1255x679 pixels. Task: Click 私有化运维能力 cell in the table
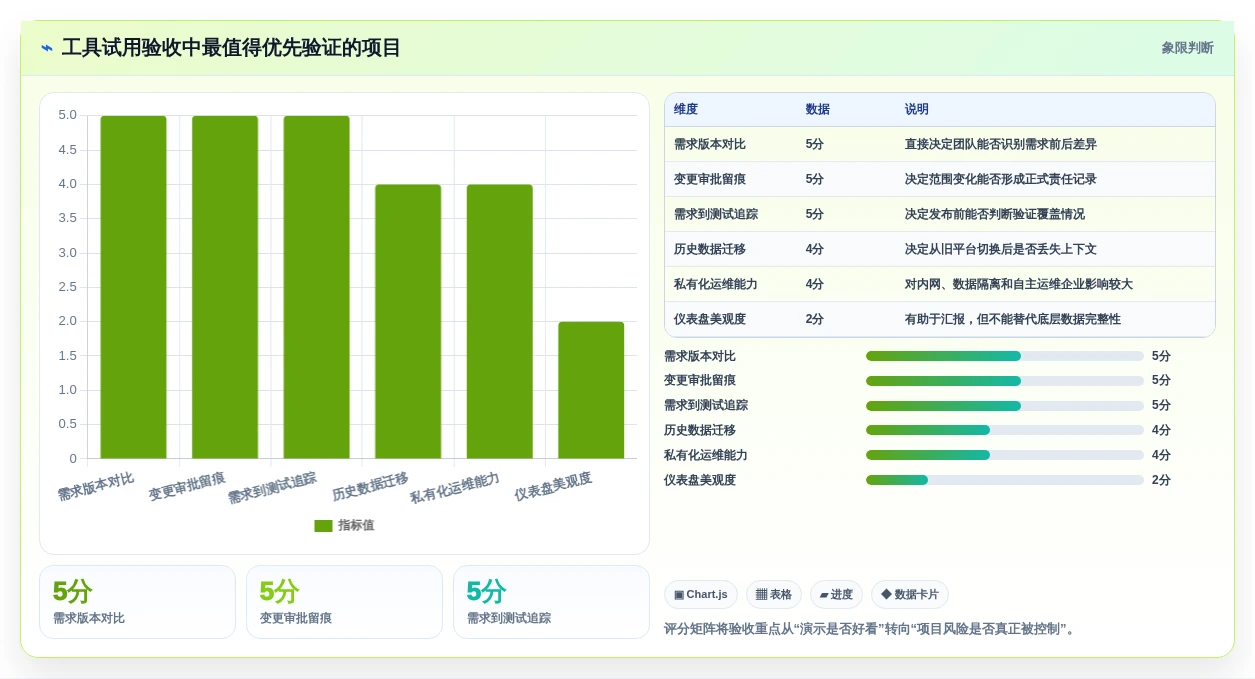point(716,285)
